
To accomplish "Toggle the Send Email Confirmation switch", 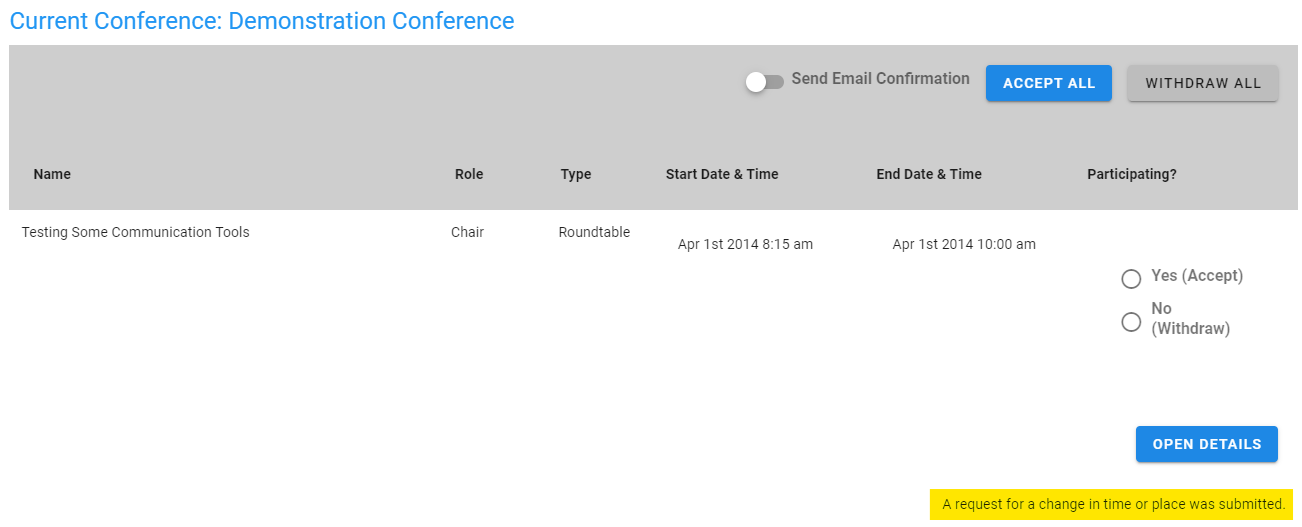I will (765, 82).
